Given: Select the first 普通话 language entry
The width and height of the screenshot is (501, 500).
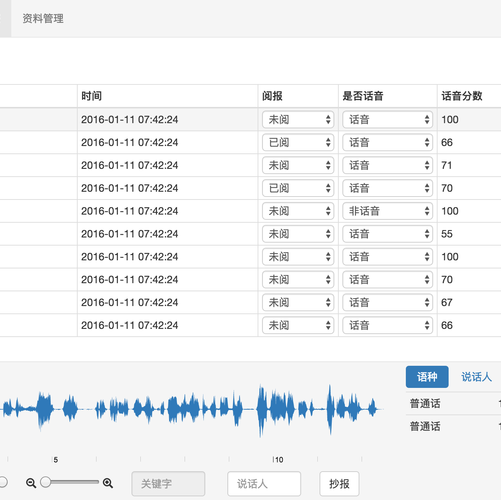Looking at the screenshot, I should click(x=425, y=403).
